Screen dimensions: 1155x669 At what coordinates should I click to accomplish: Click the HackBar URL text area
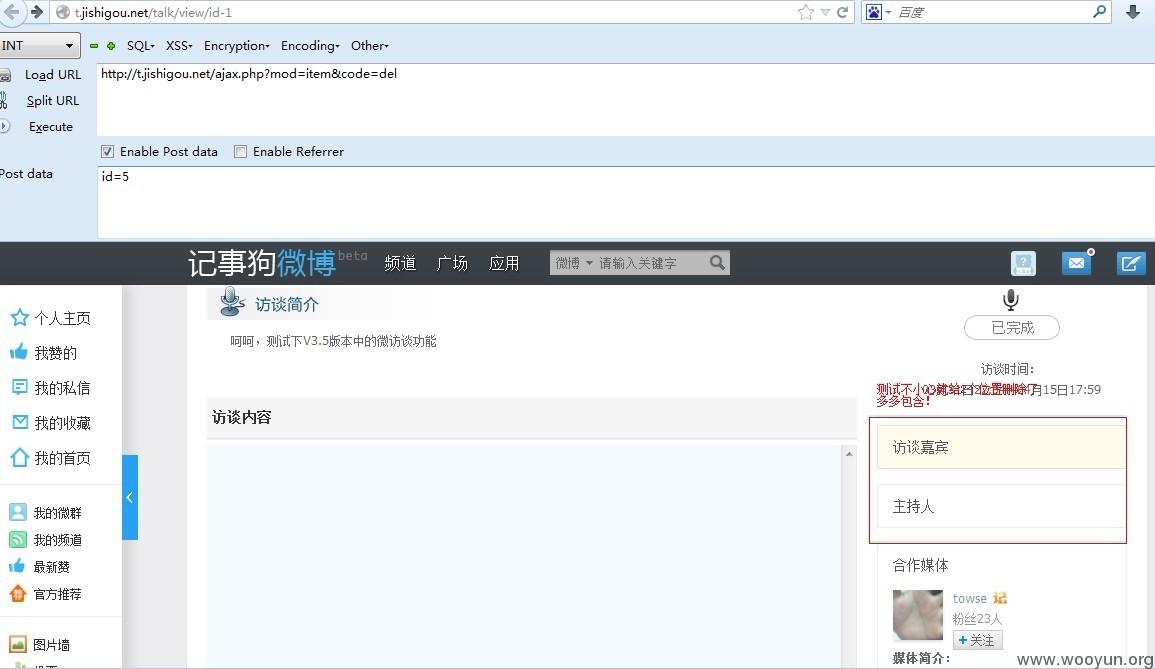pyautogui.click(x=625, y=99)
